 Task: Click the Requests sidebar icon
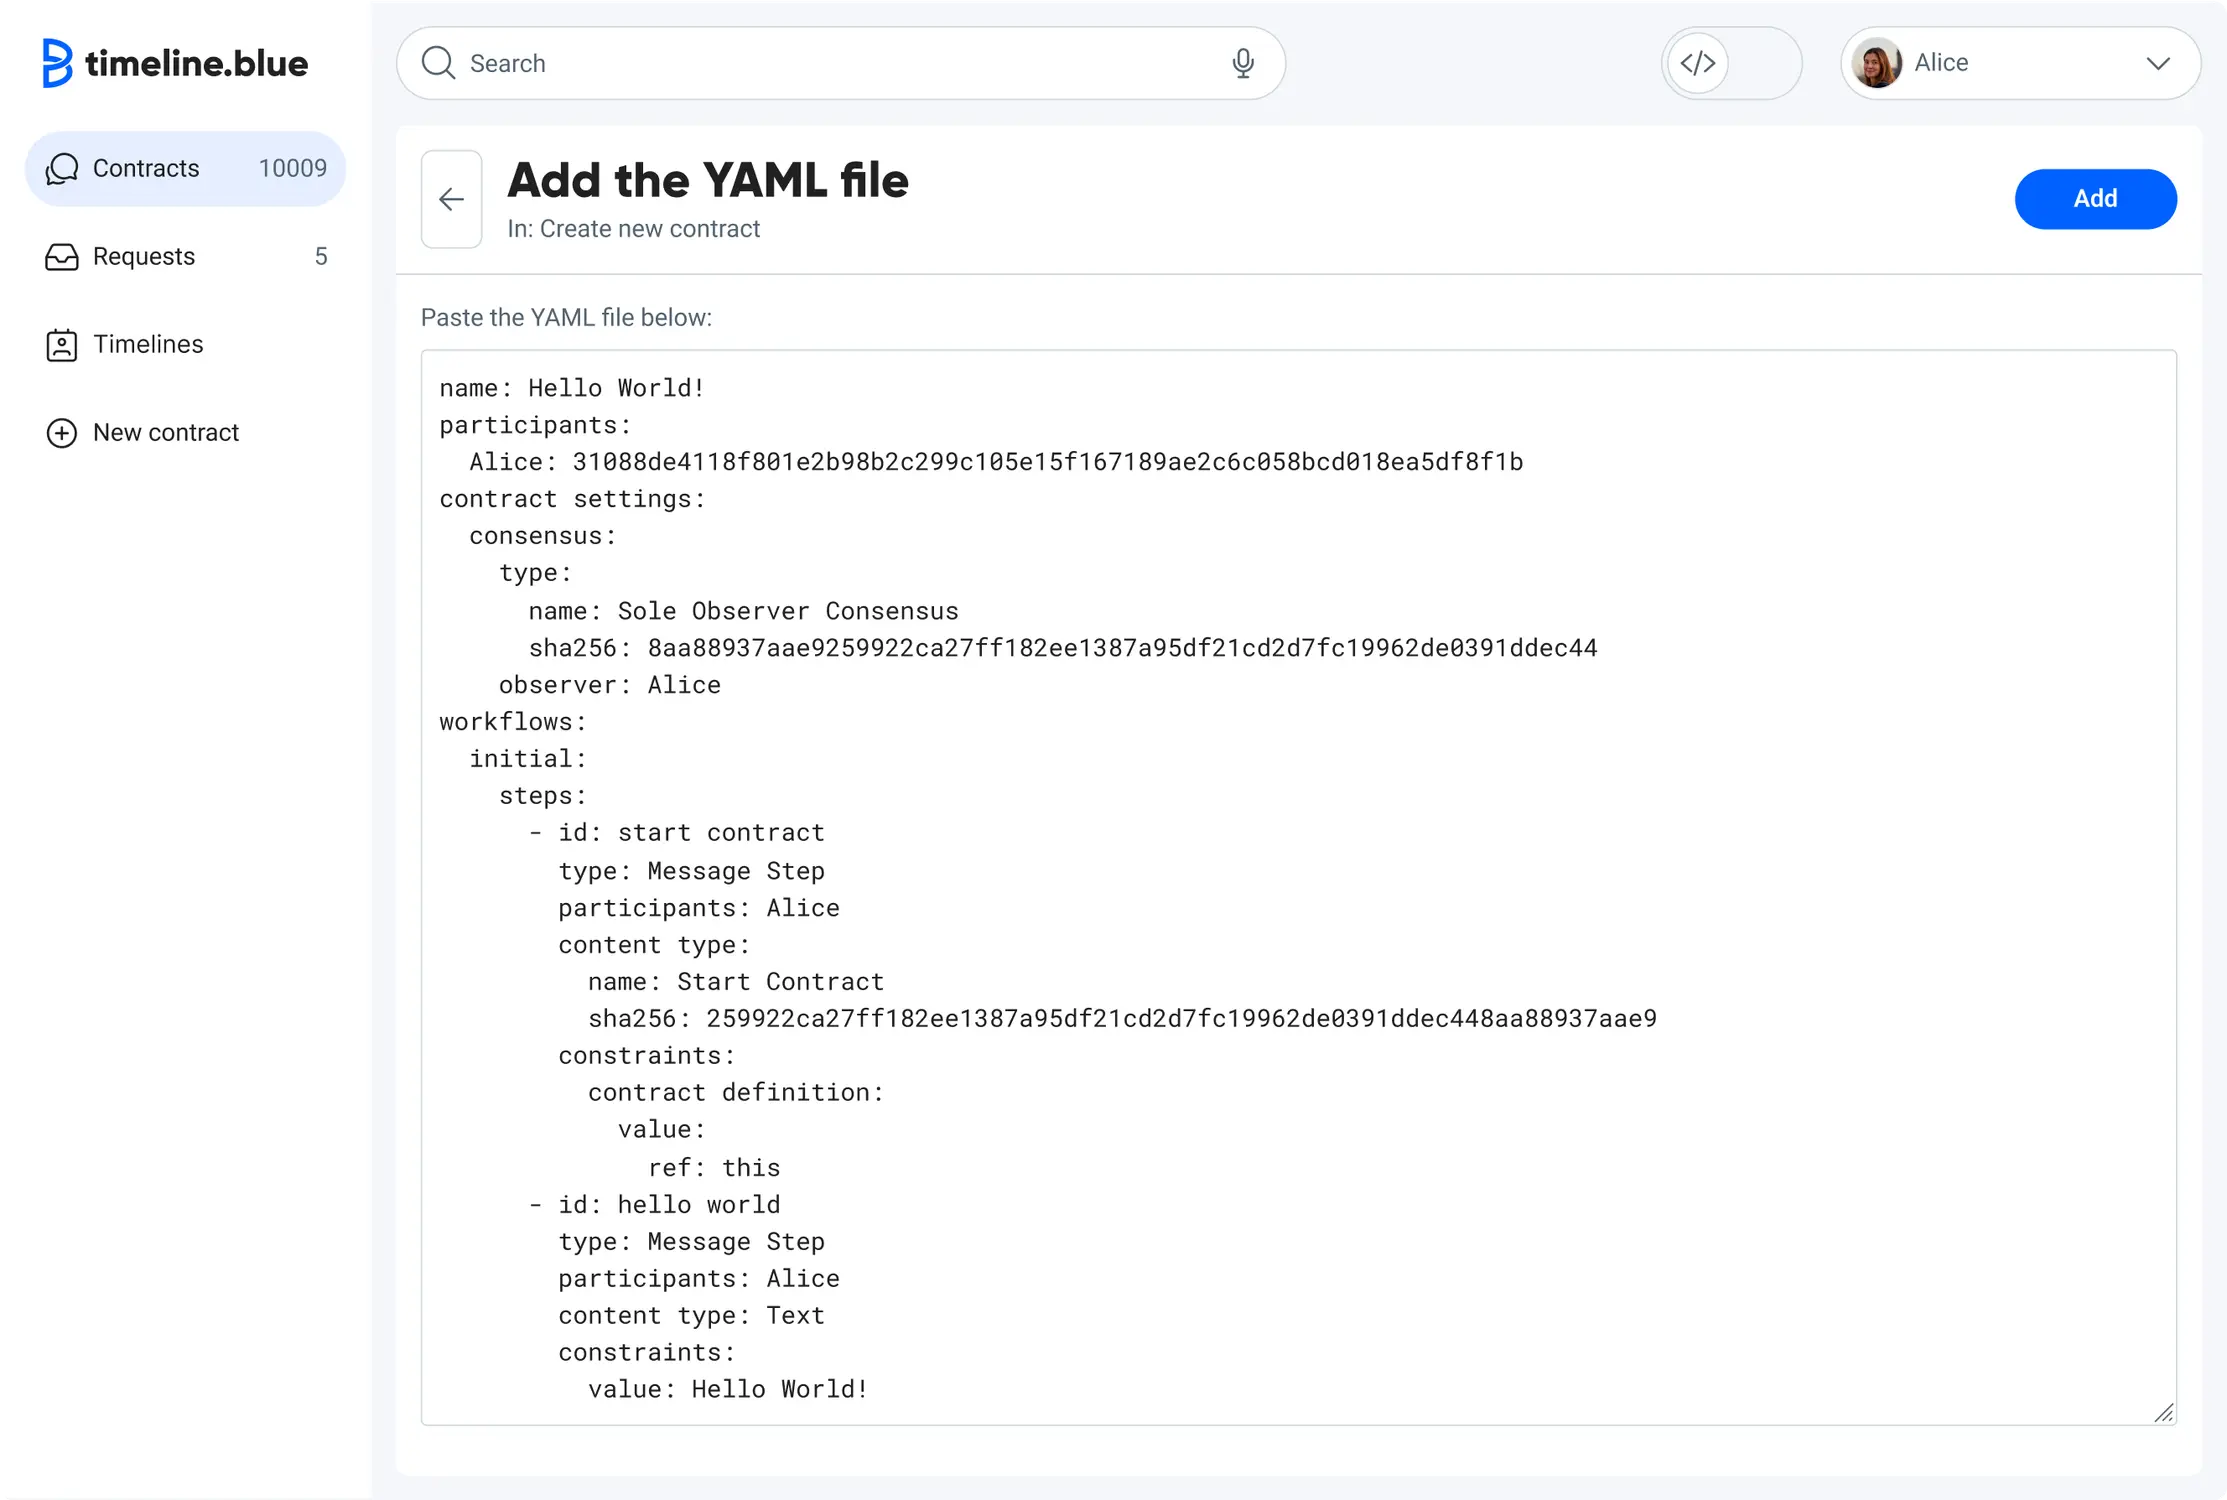point(60,256)
